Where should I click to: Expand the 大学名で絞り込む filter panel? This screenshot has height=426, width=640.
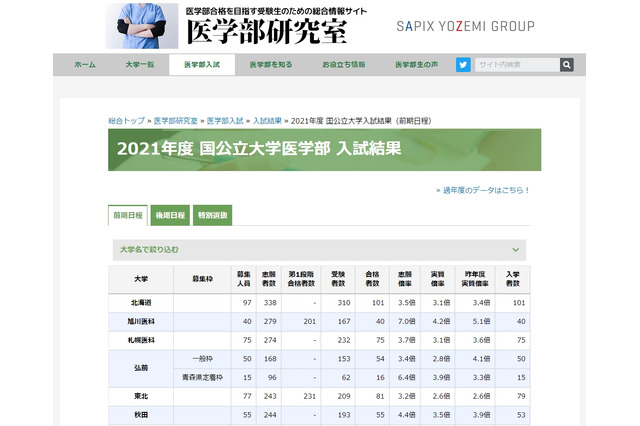pos(319,250)
